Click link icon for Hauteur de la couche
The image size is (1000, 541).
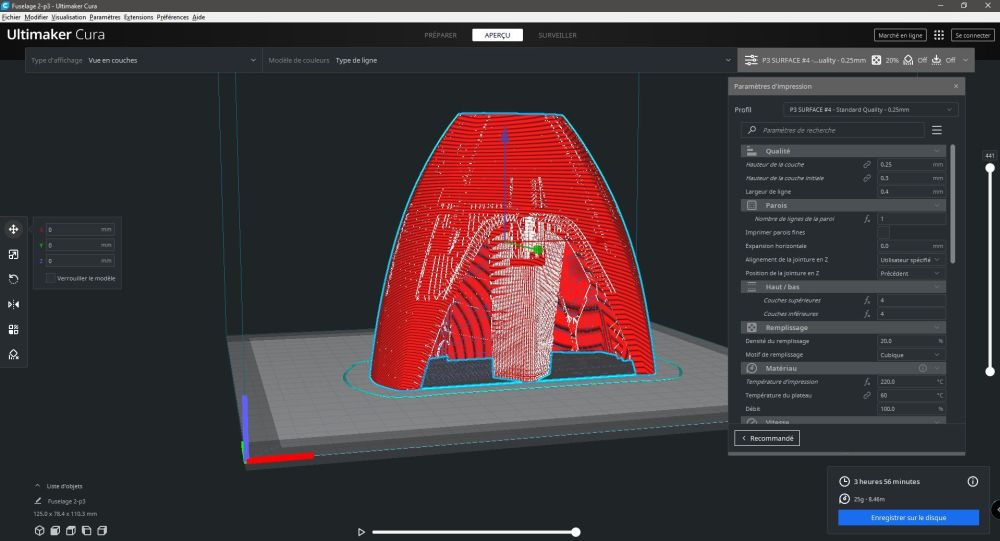867,165
